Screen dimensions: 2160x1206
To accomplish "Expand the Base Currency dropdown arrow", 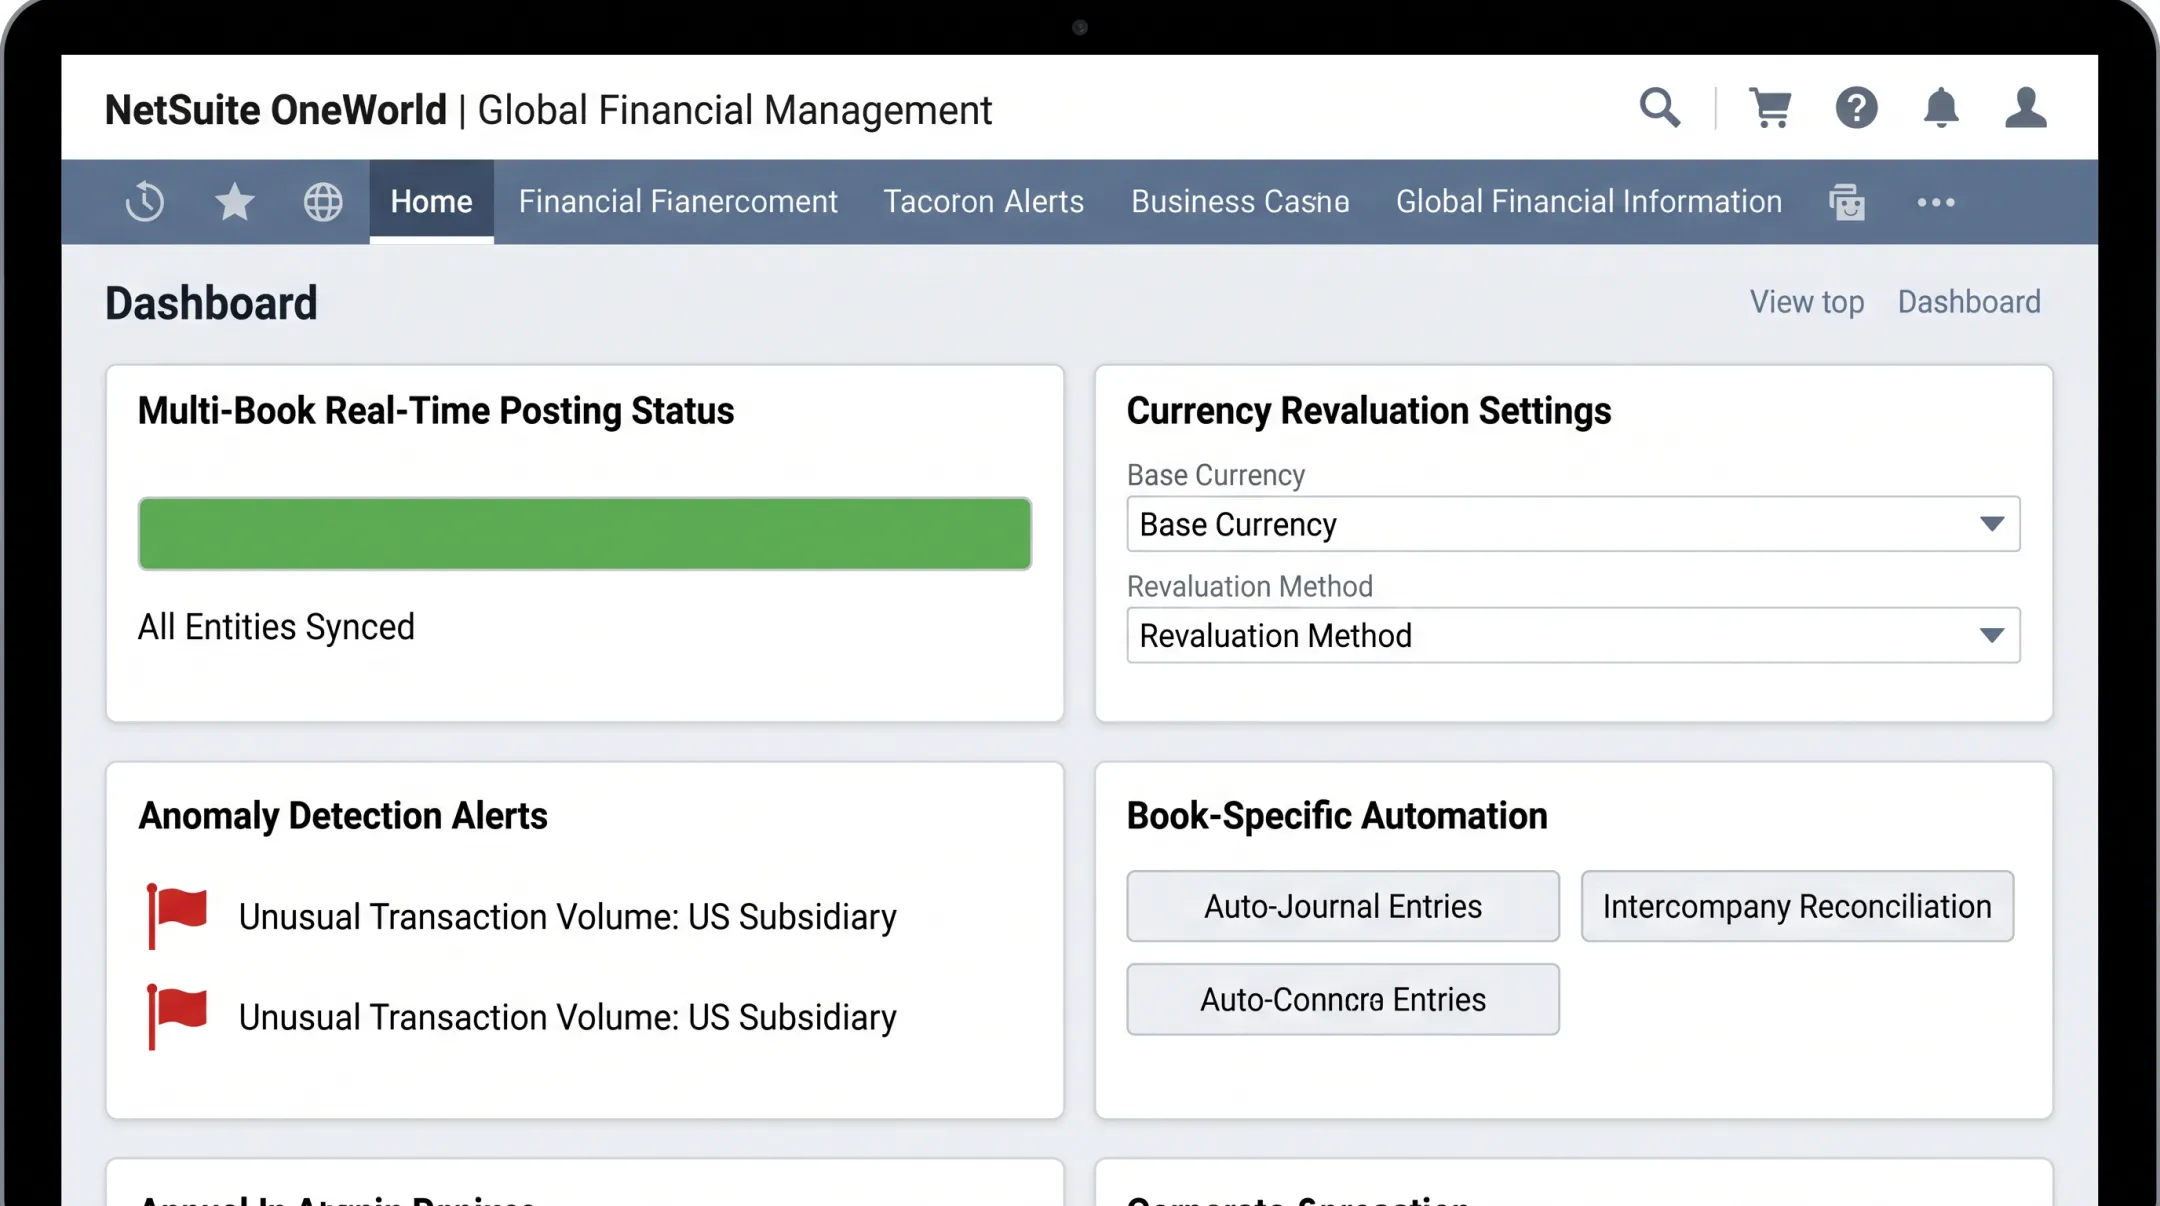I will pos(1992,524).
